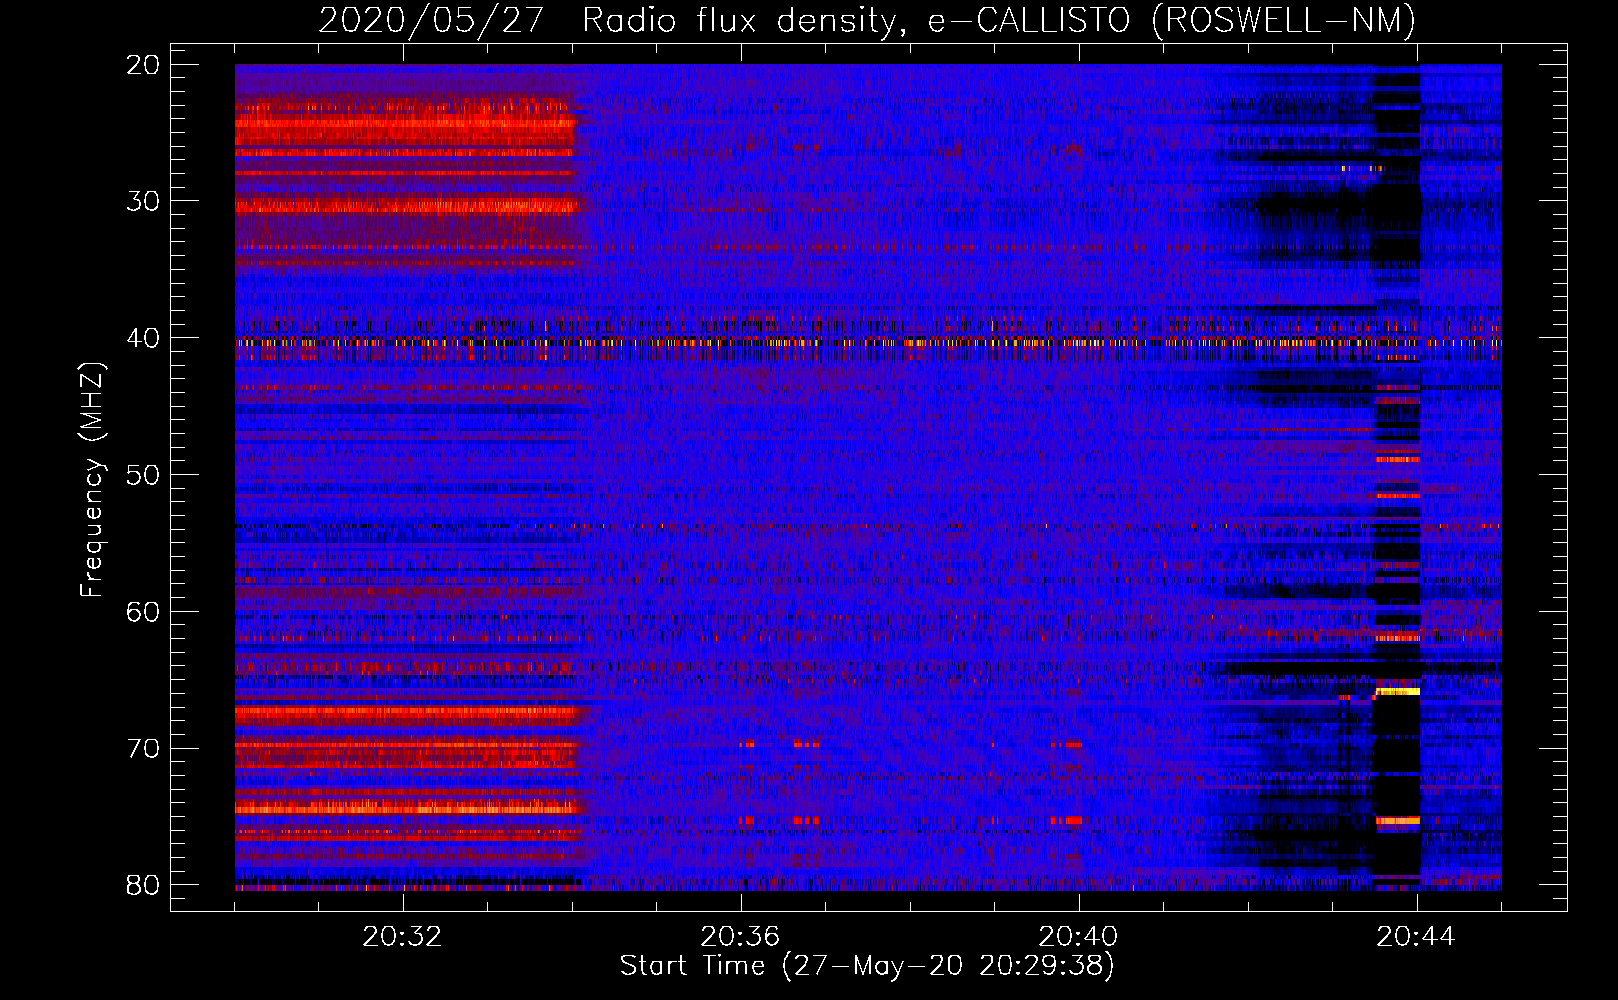Click the frequency tick label 40
1618x1000 pixels.
click(x=143, y=338)
